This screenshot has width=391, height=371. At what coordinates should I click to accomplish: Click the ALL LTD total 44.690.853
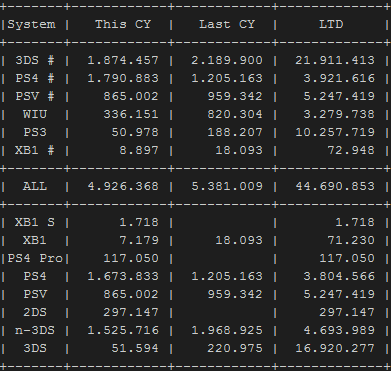click(335, 186)
